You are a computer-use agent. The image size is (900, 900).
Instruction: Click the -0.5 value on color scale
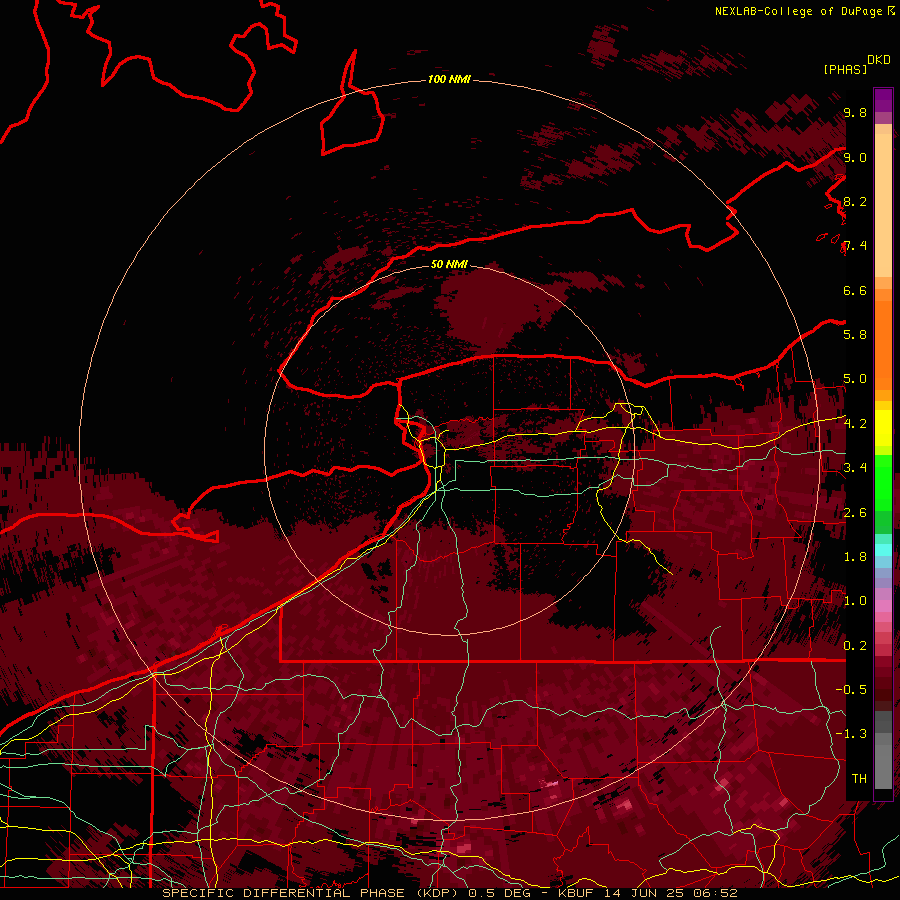click(851, 690)
